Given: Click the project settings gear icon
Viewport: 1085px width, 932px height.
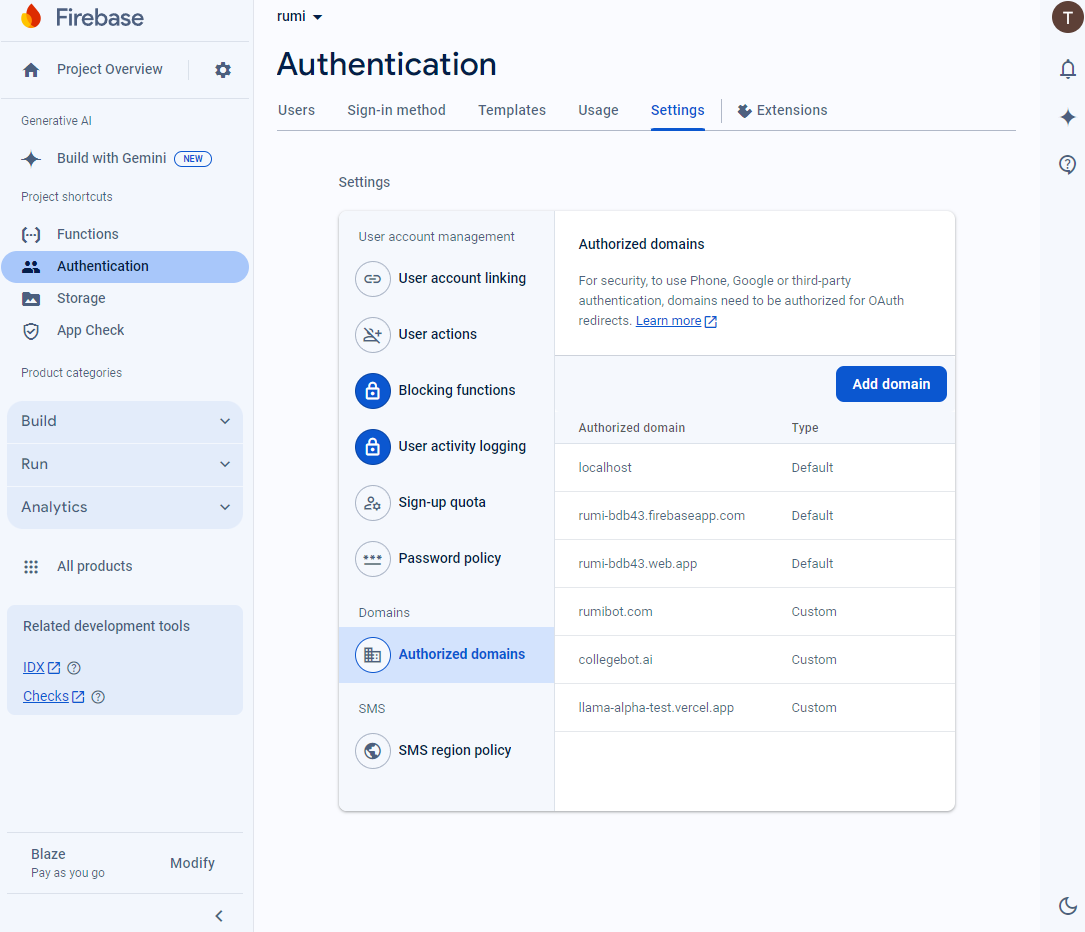Looking at the screenshot, I should pos(223,70).
